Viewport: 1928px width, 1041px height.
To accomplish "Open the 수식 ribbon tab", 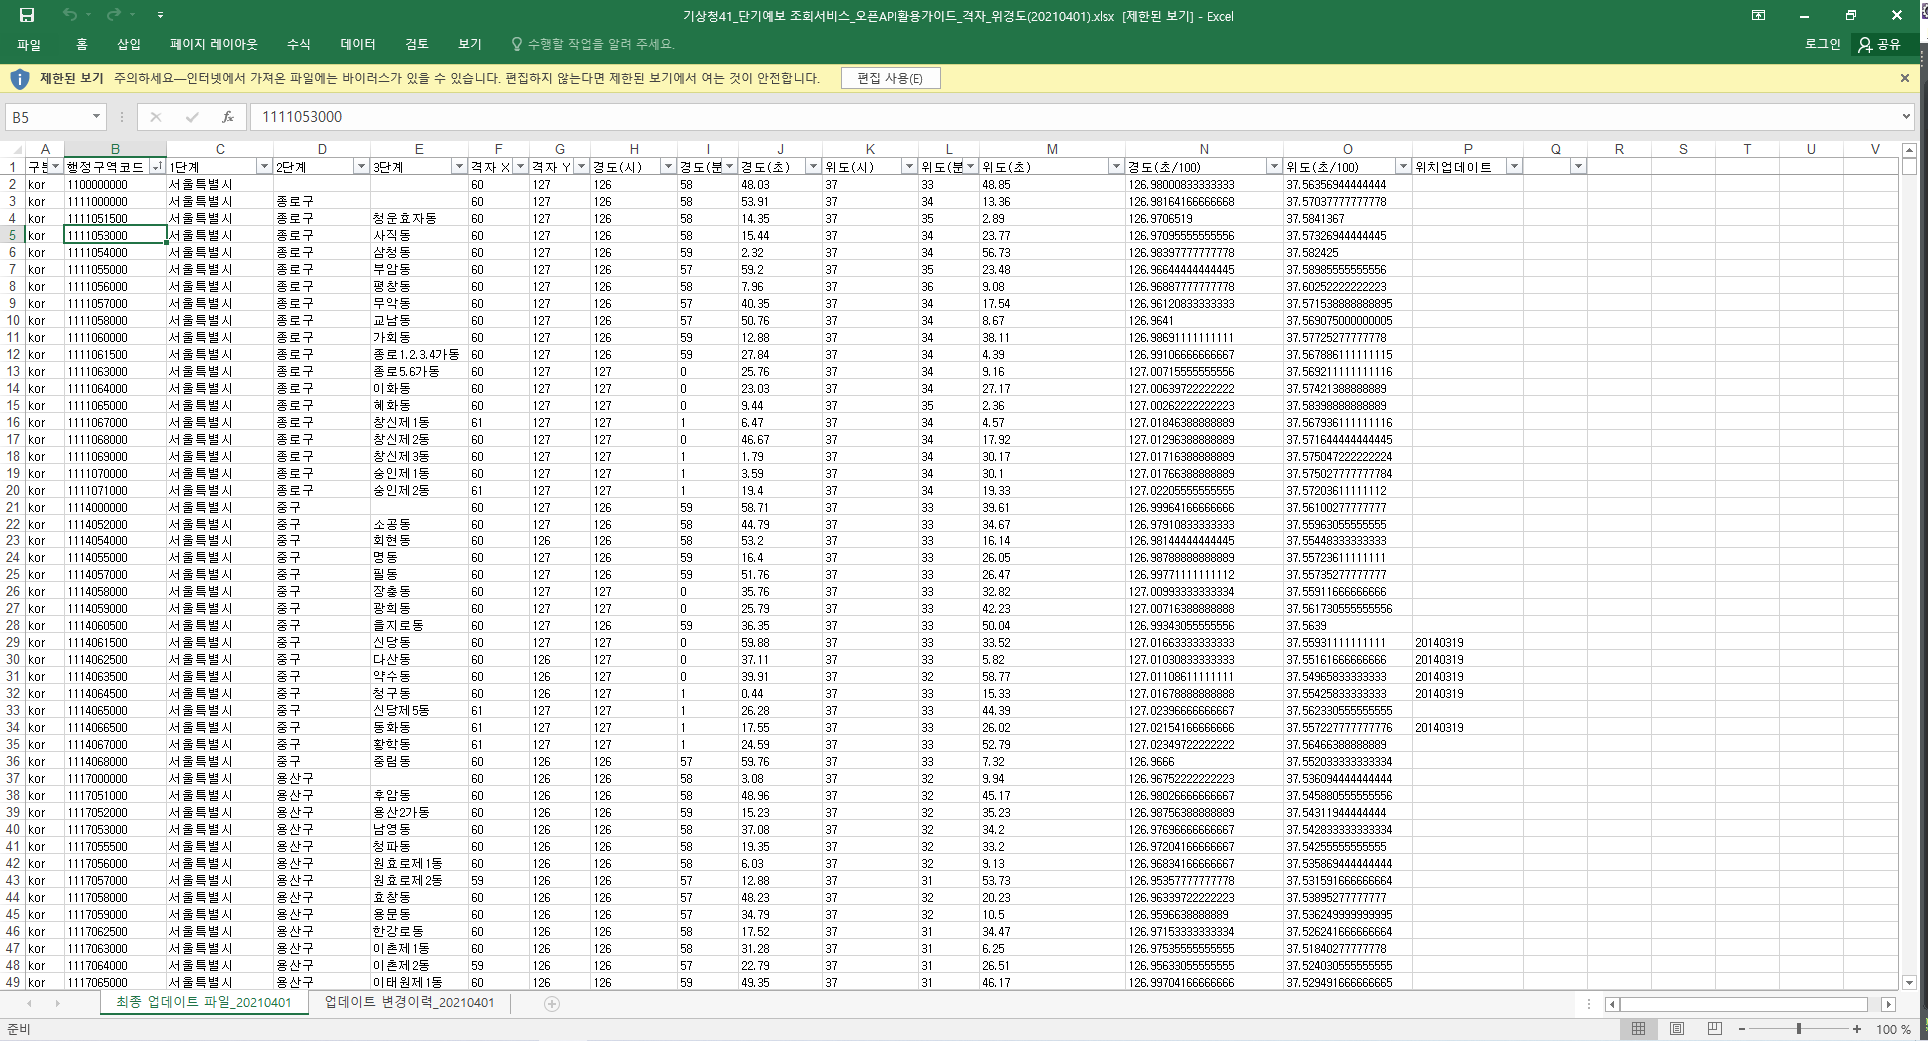I will [x=299, y=44].
